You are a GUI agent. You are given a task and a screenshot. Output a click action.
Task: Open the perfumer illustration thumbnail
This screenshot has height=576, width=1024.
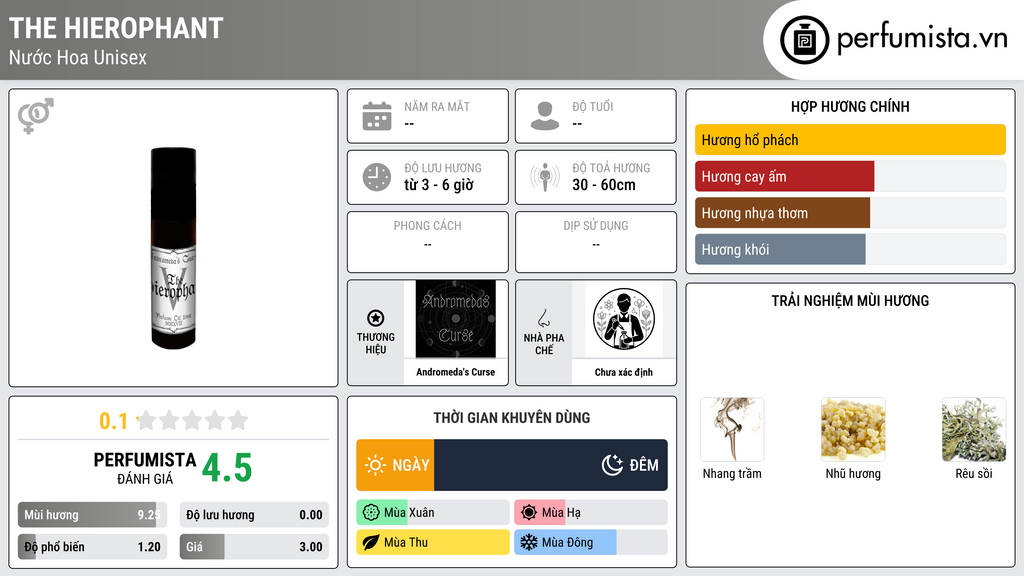[624, 319]
